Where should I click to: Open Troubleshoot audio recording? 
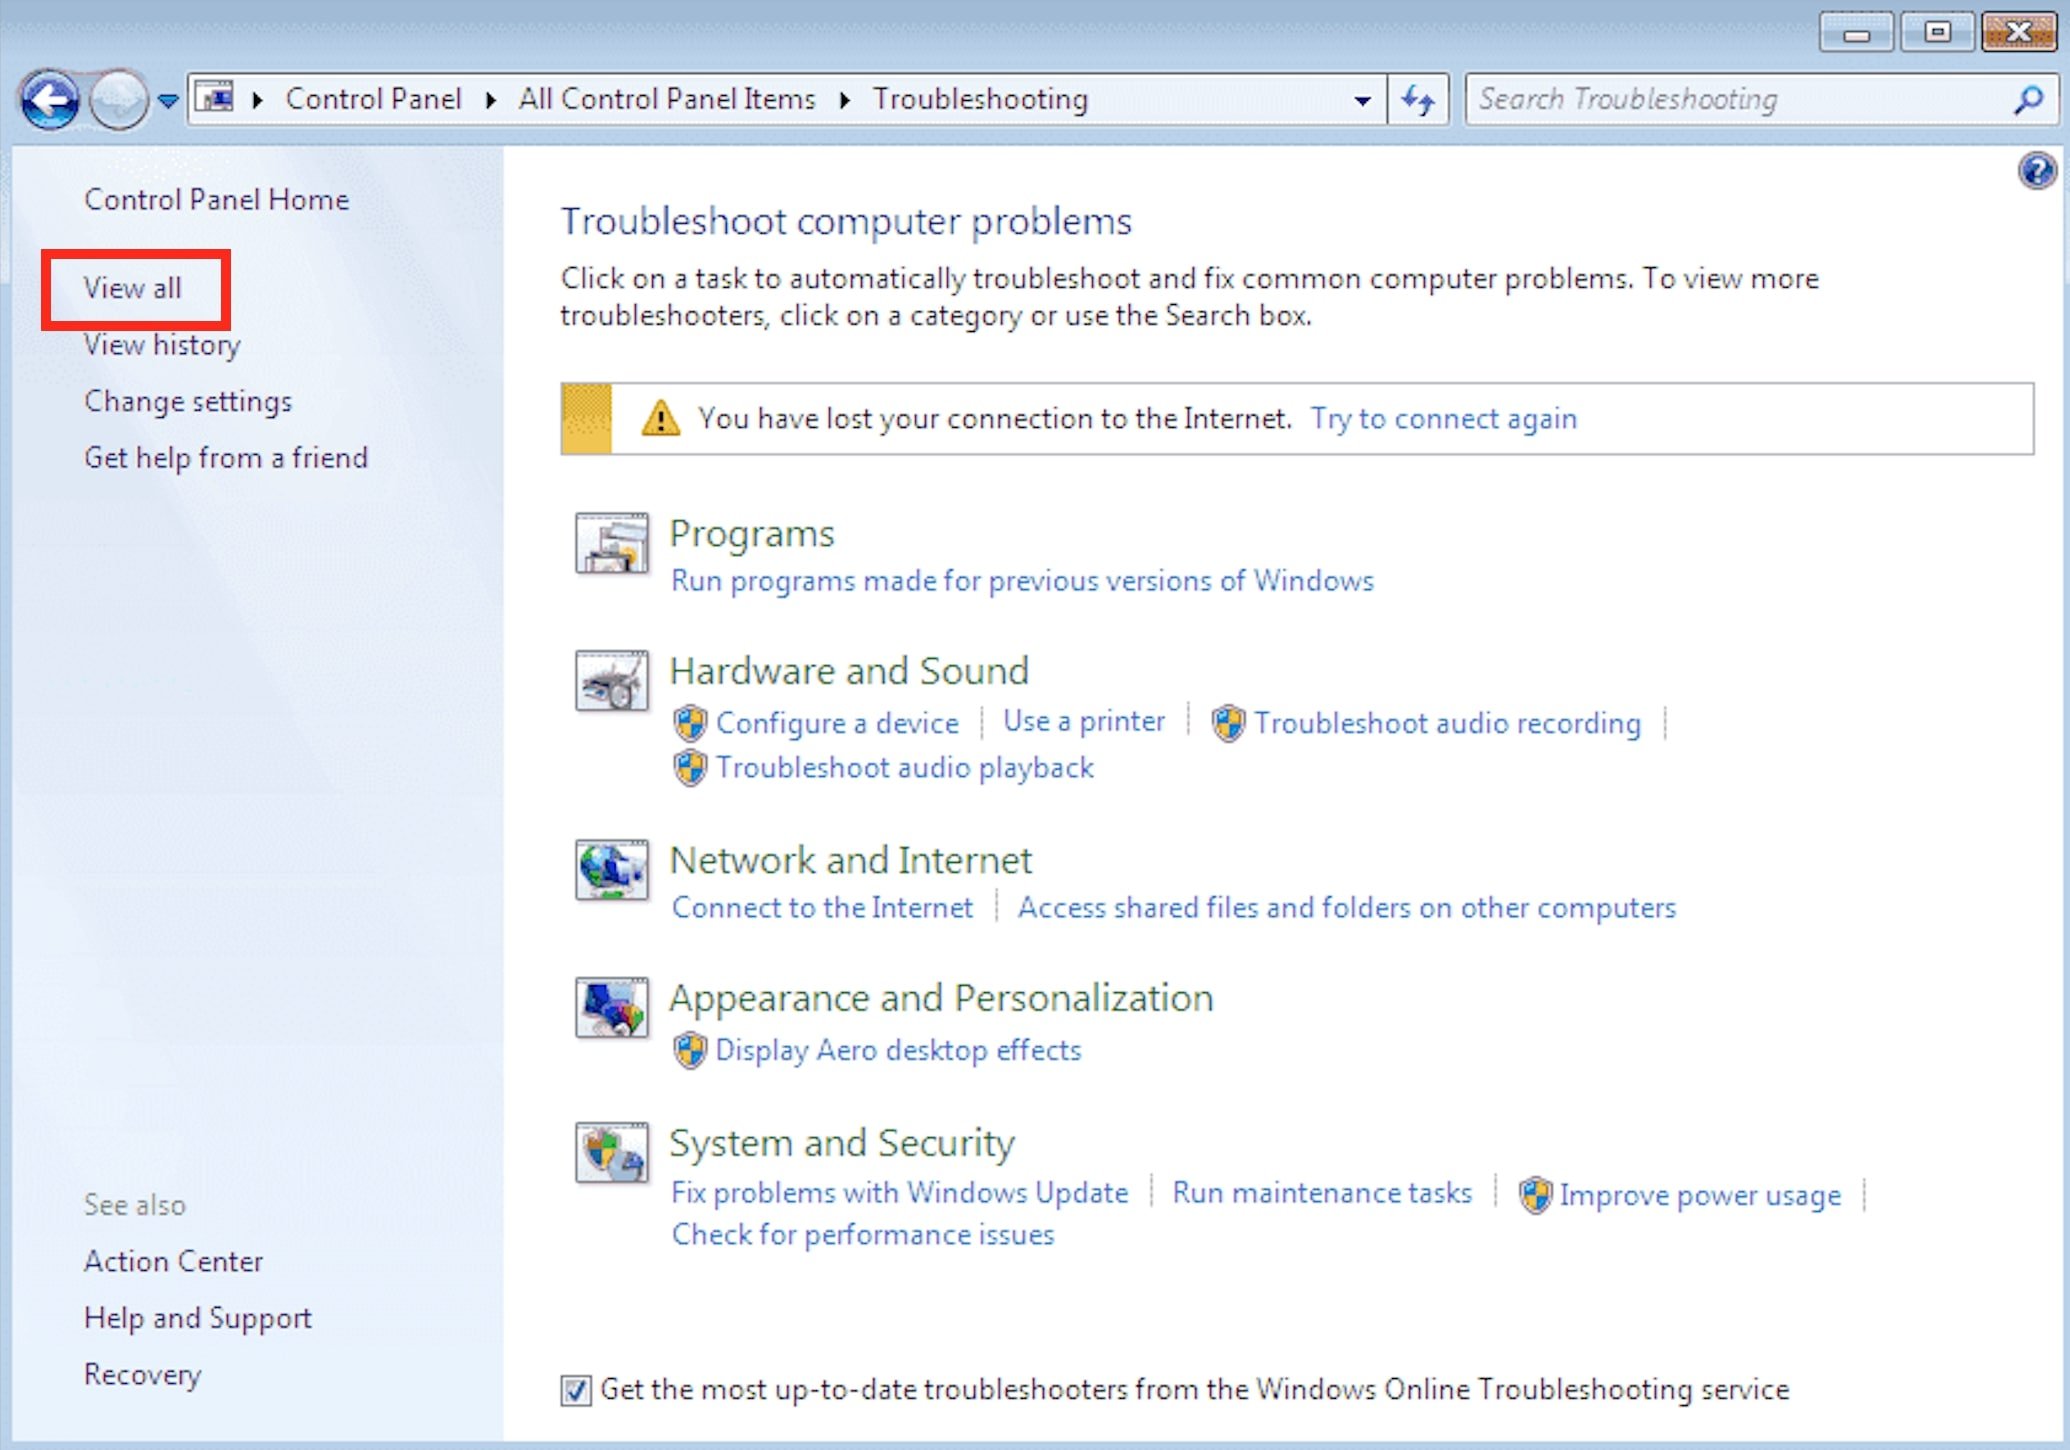(1448, 723)
